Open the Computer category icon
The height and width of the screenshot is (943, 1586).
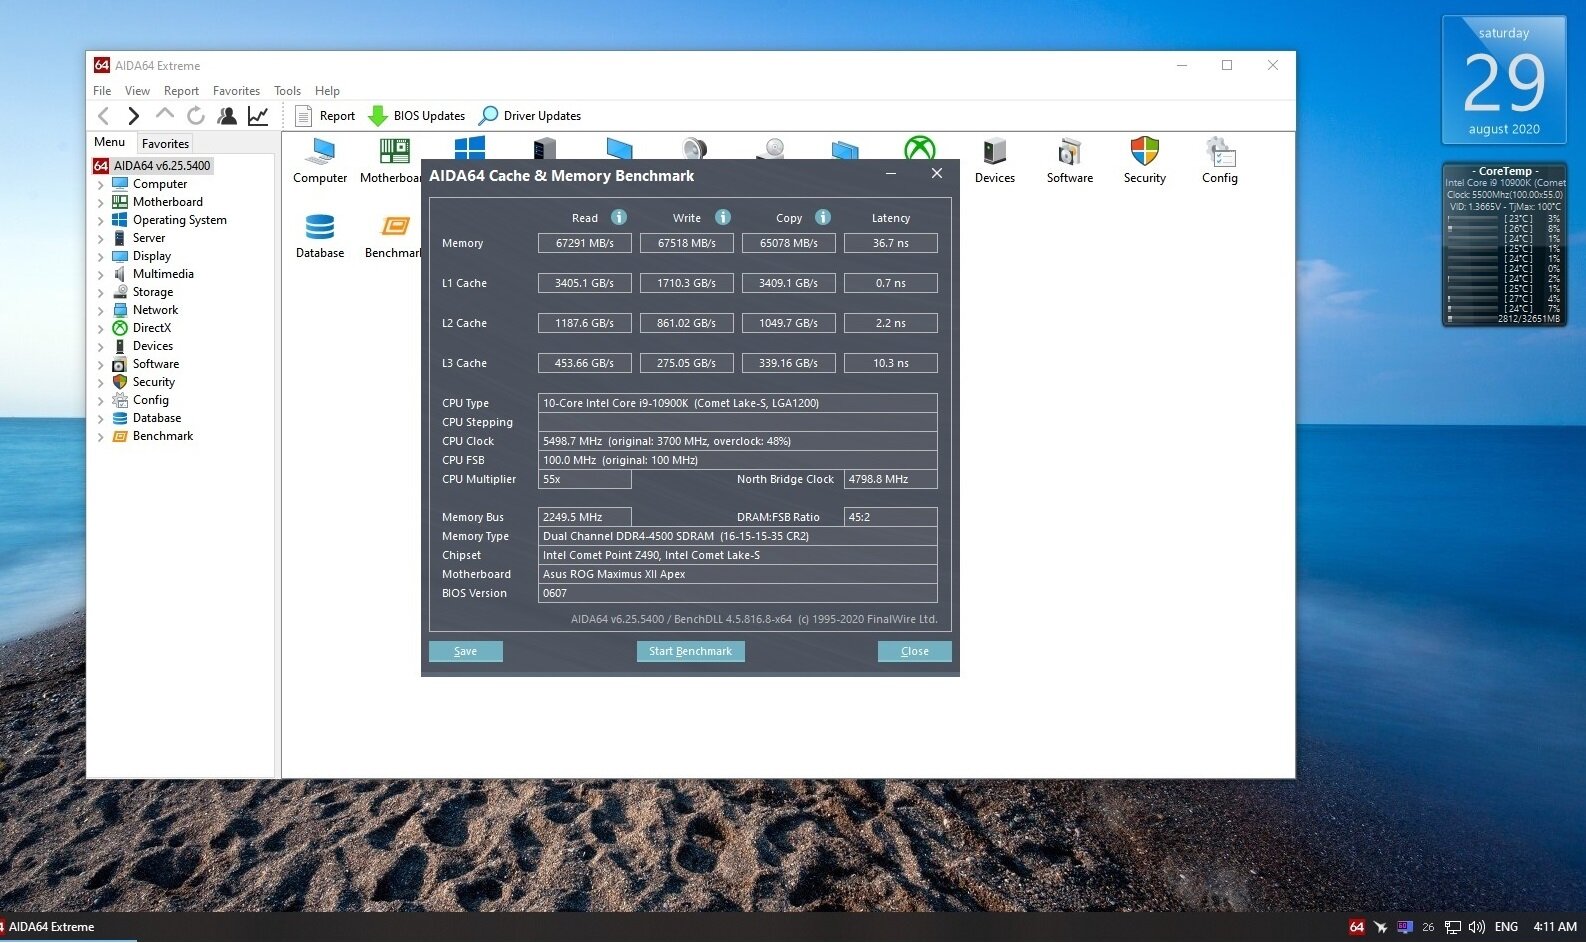click(x=320, y=161)
